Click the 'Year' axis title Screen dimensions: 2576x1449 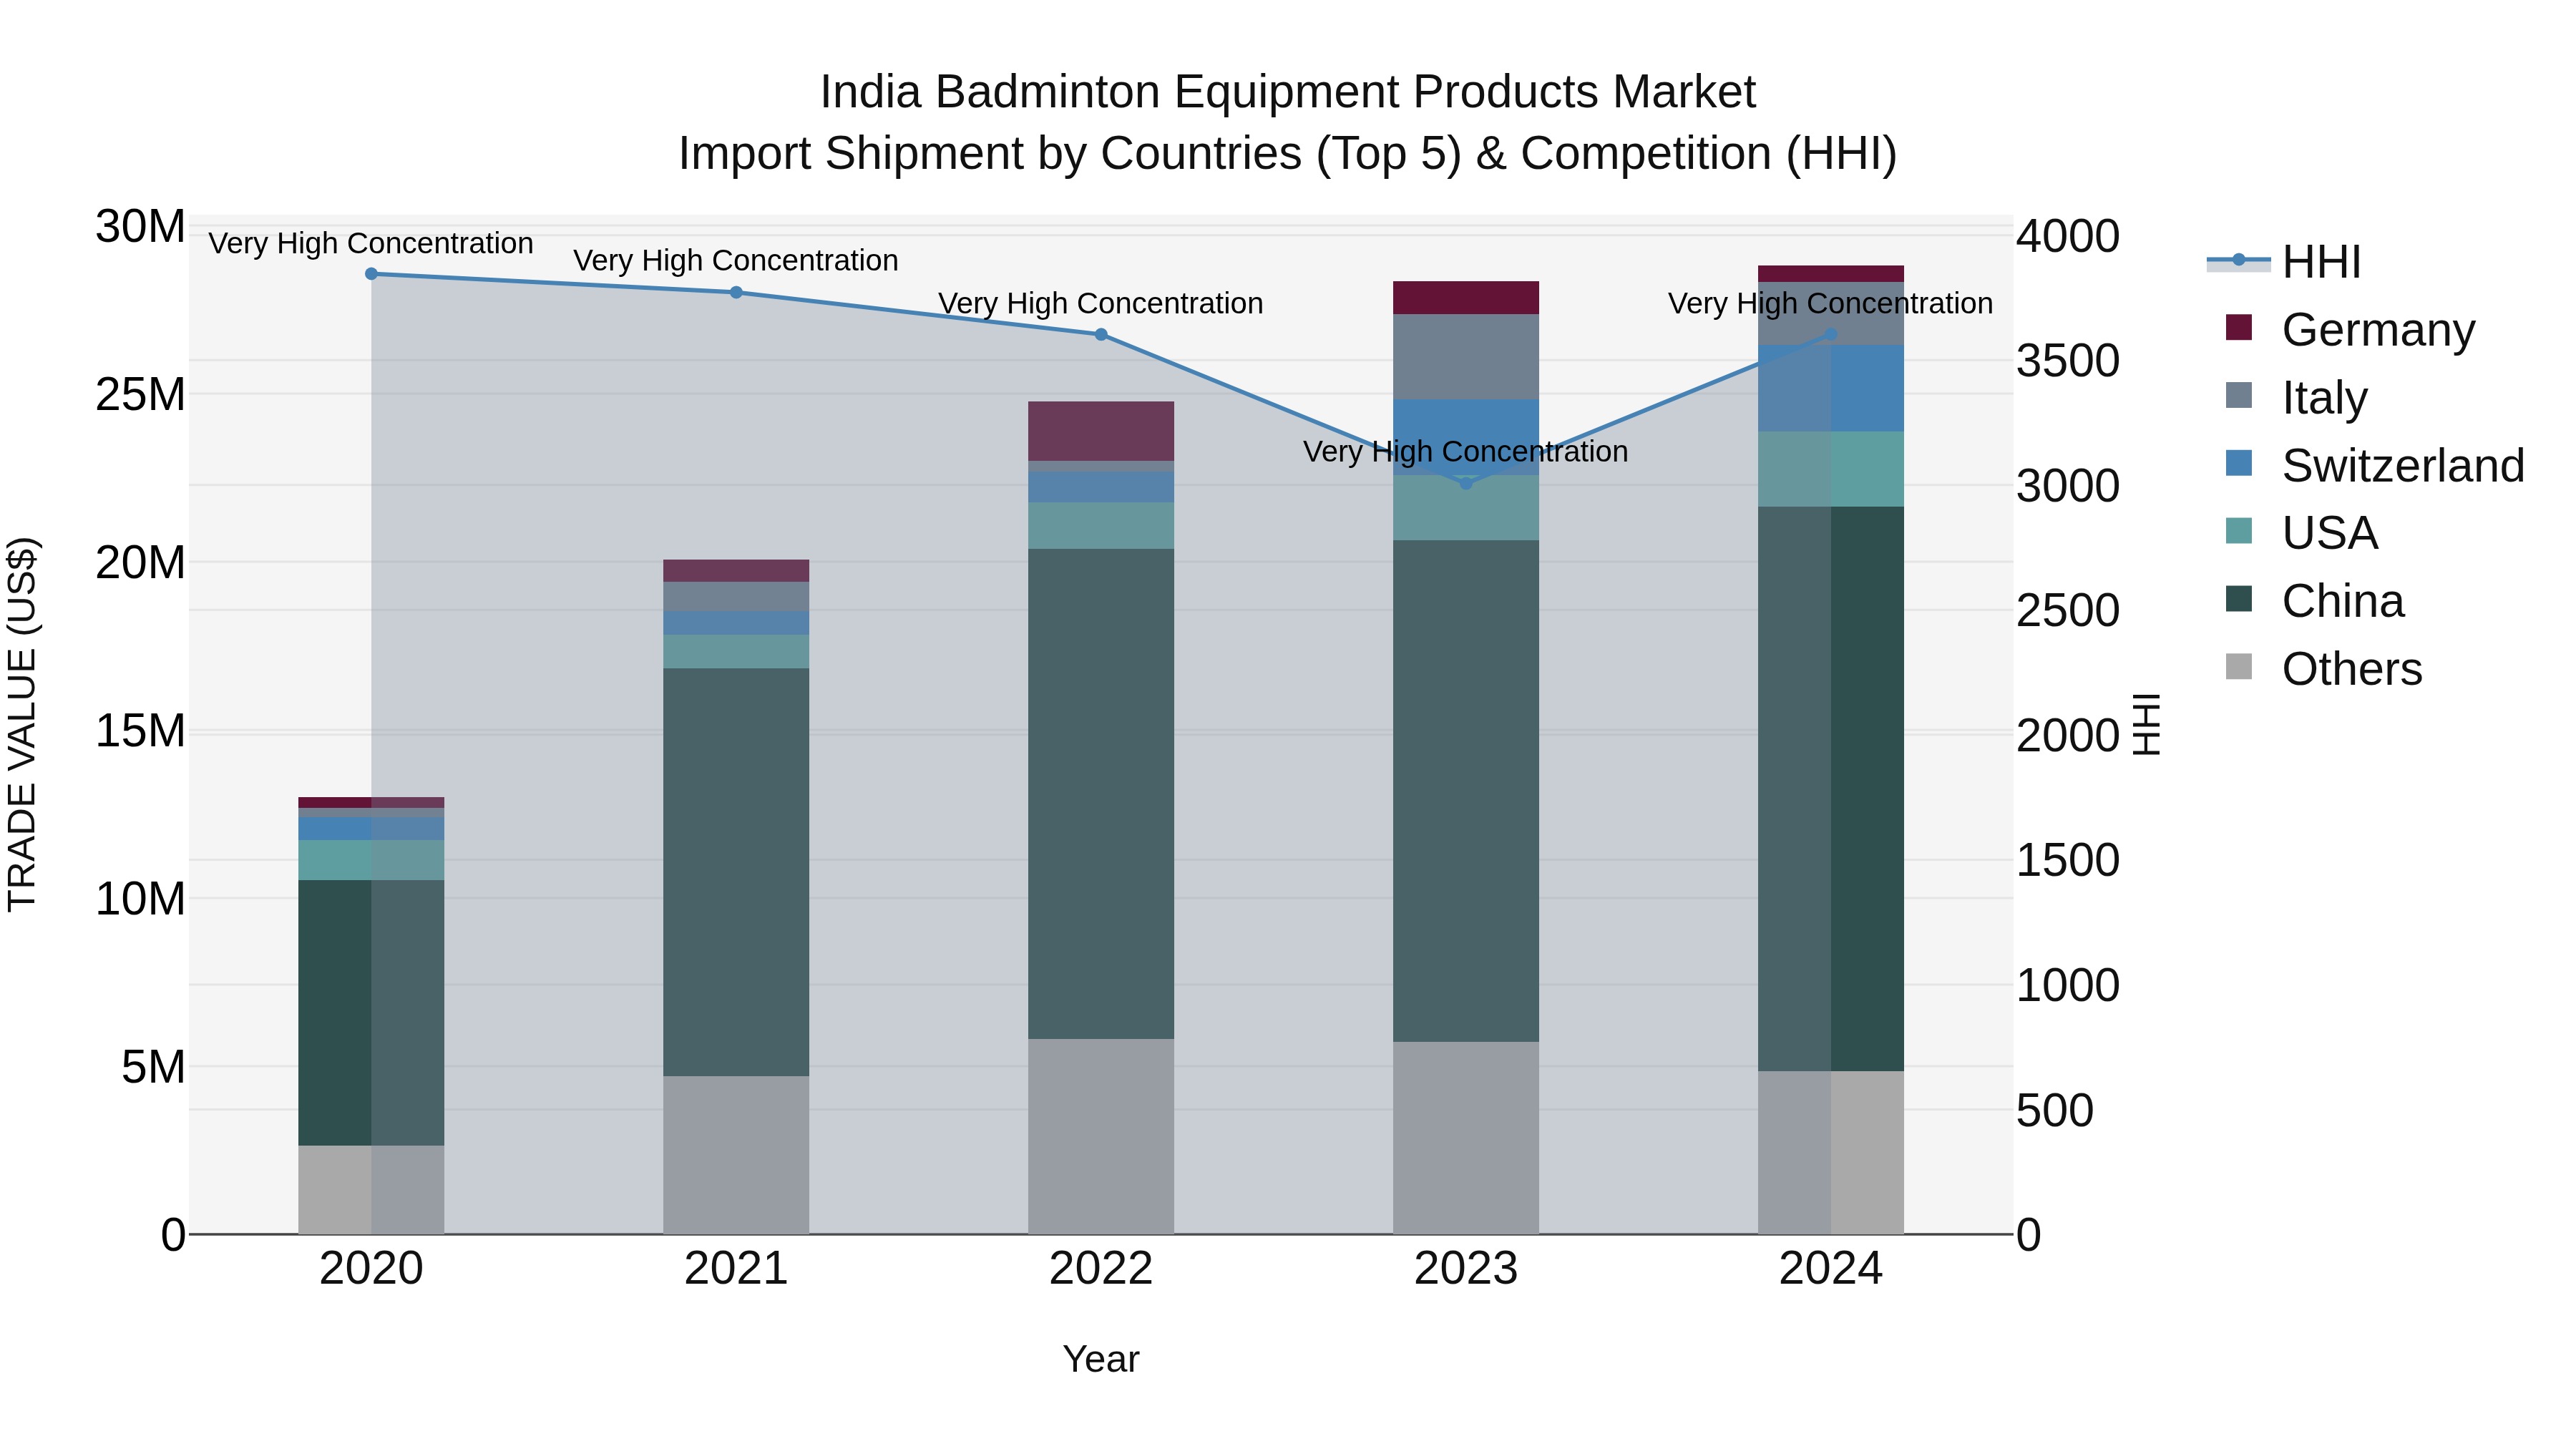[1101, 1360]
